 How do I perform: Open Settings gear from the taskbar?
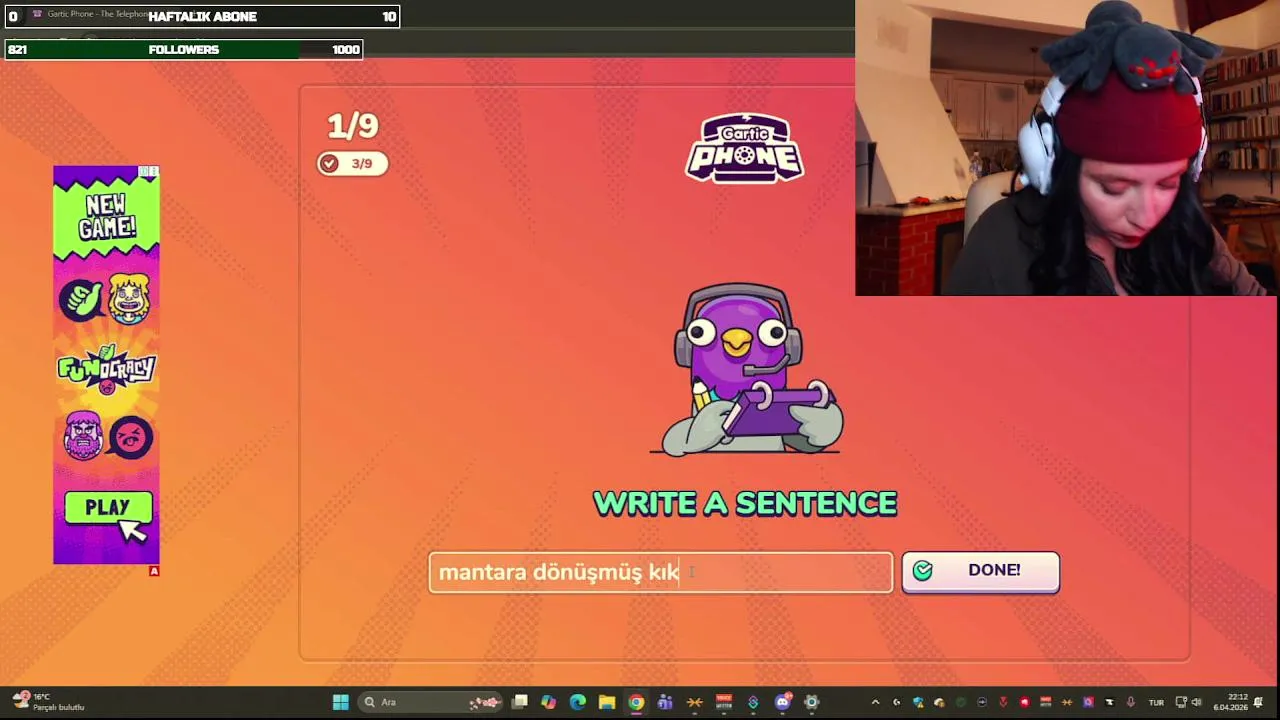[812, 702]
